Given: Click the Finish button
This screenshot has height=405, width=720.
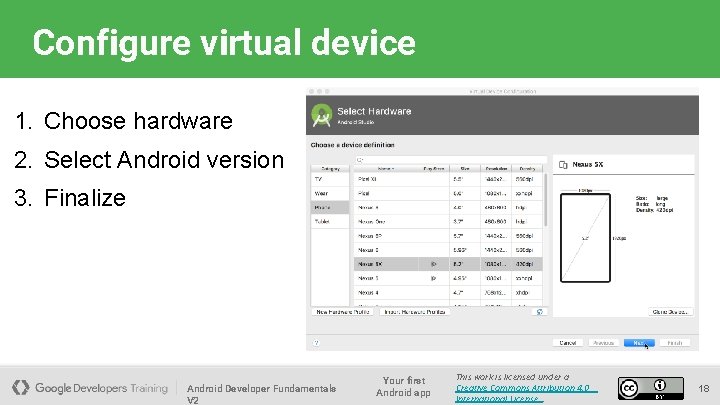Looking at the screenshot, I should click(x=675, y=343).
